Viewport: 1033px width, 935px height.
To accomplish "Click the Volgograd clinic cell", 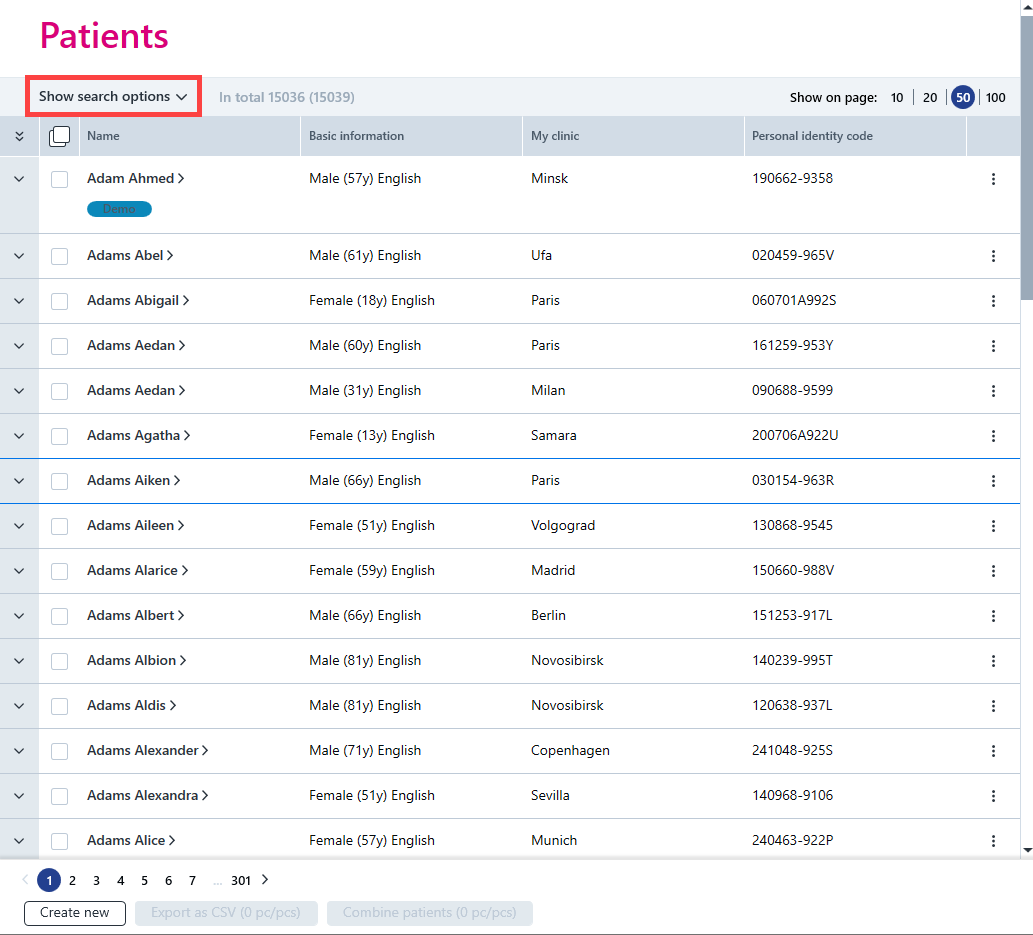I will [x=563, y=526].
